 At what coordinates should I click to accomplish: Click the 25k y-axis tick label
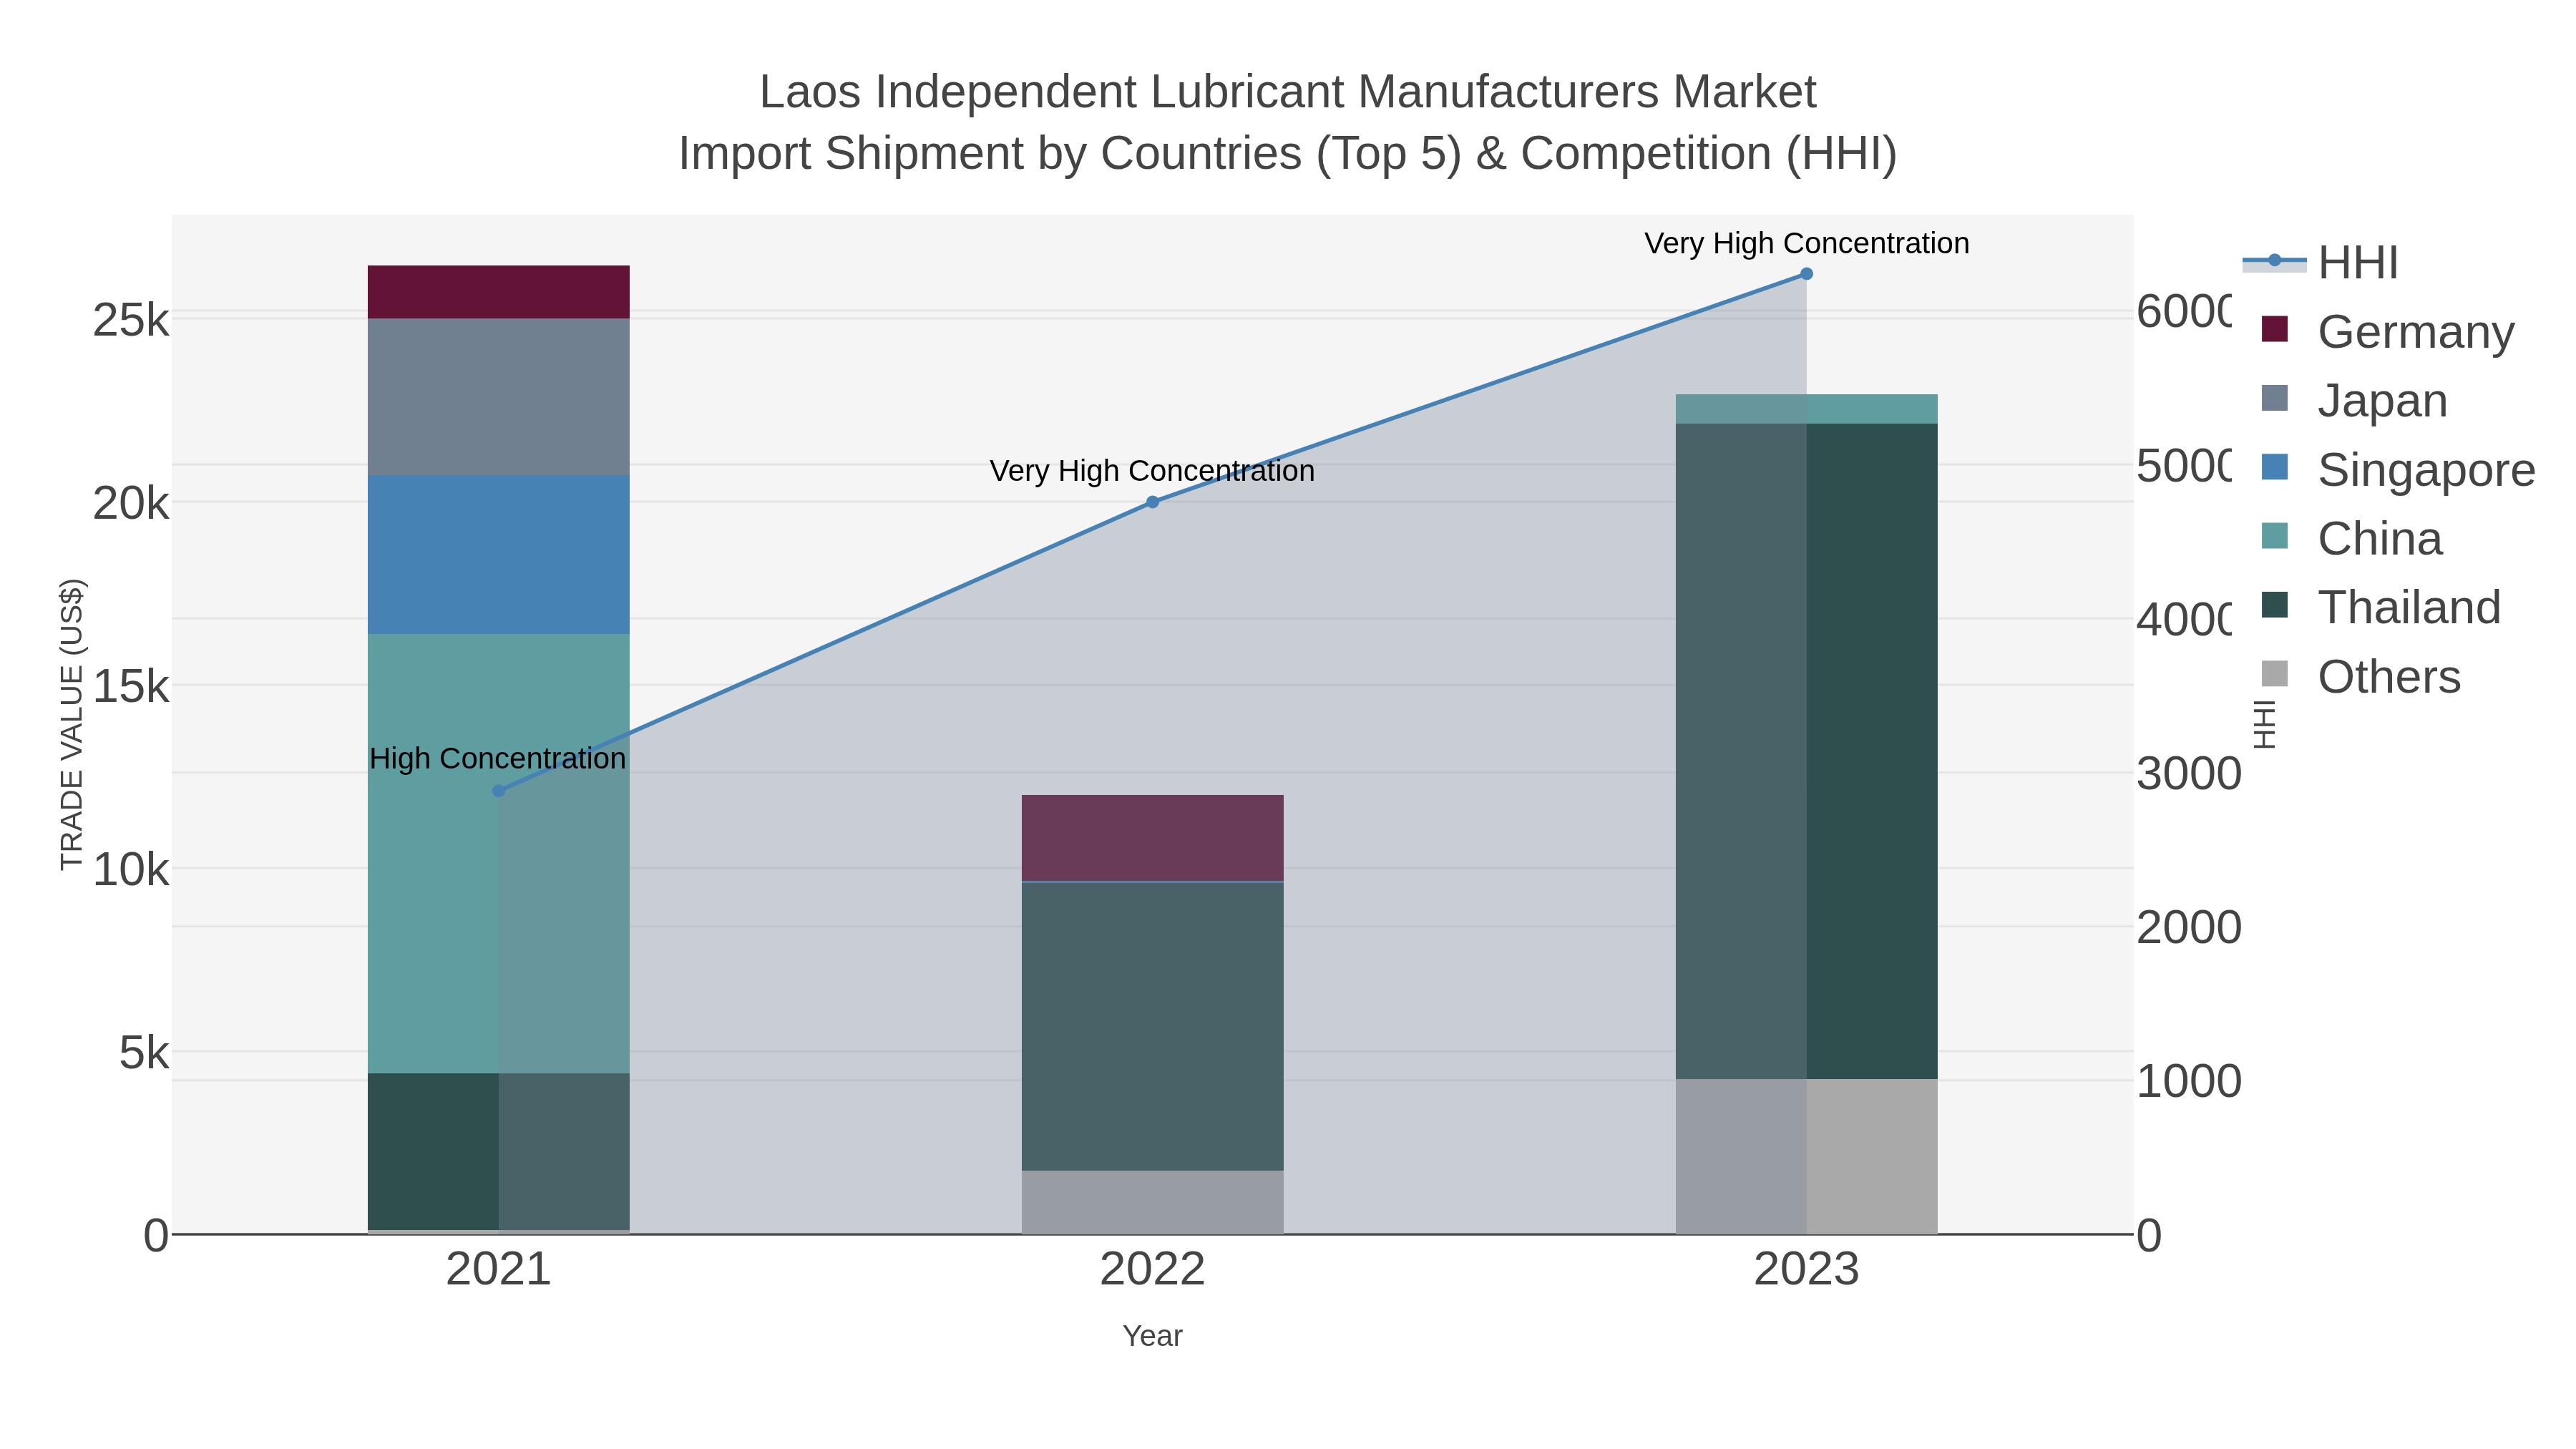131,321
